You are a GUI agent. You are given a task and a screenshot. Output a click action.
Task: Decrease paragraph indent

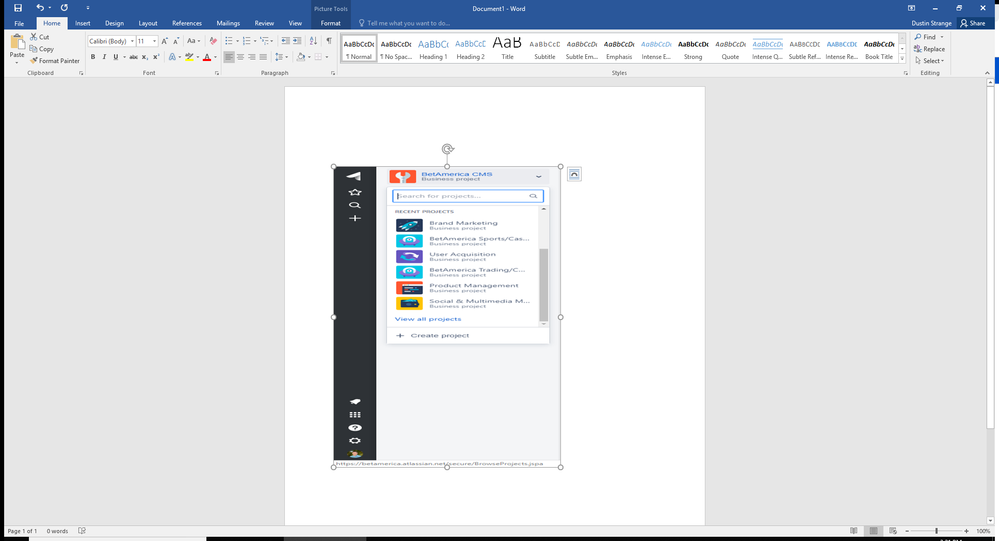285,41
